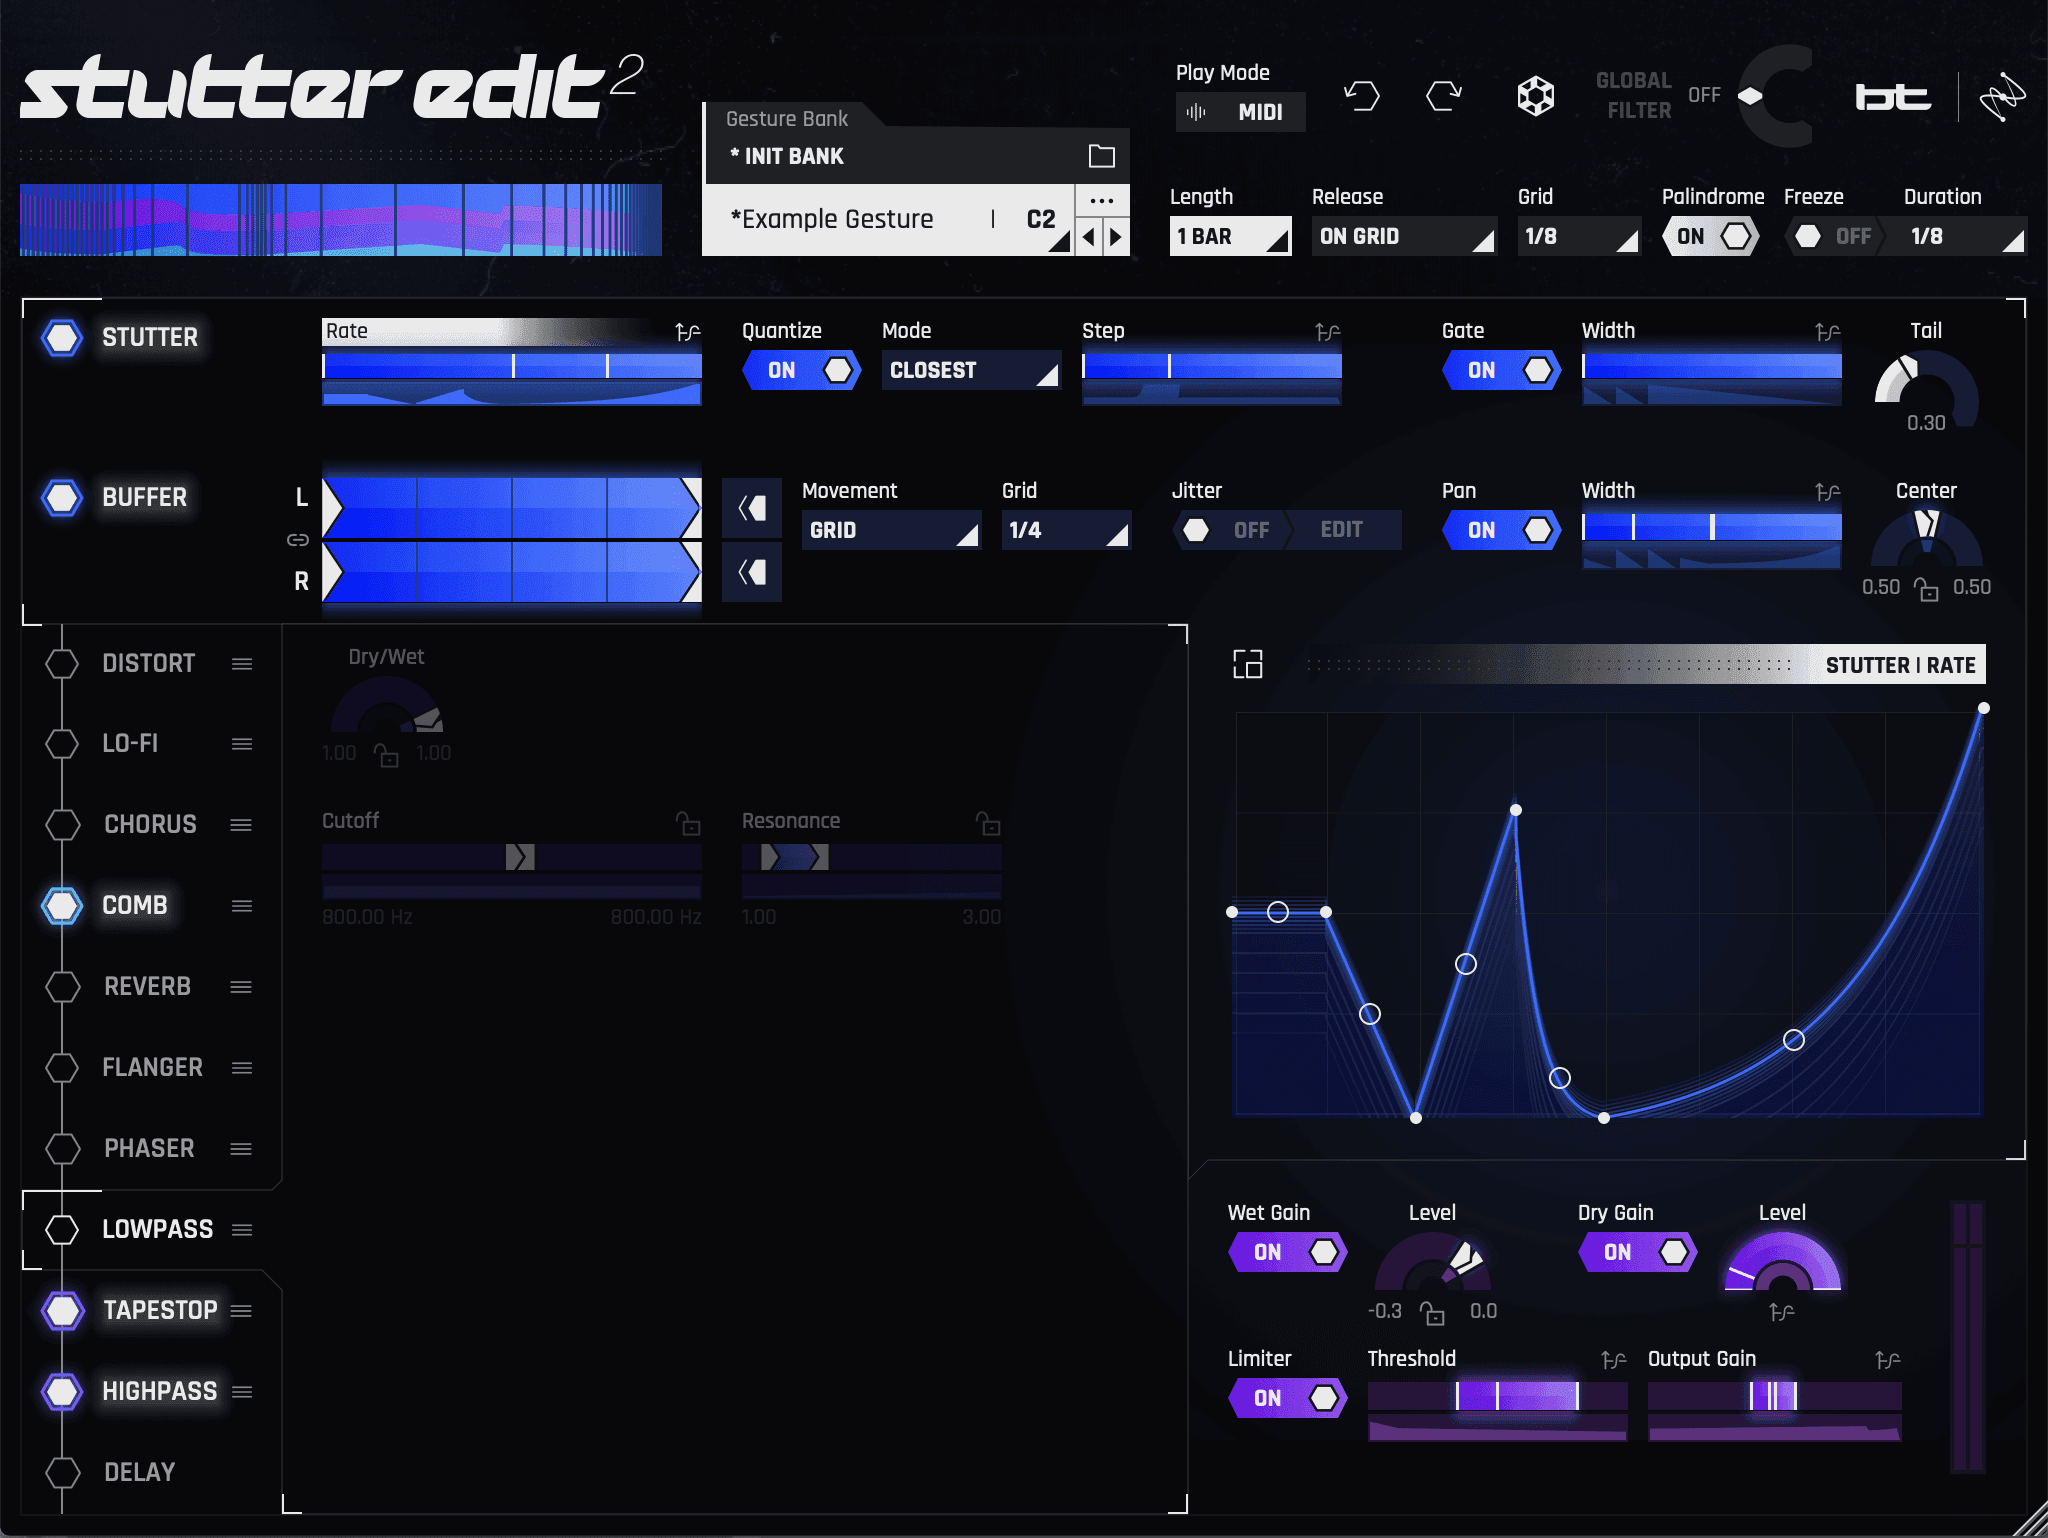Viewport: 2048px width, 1538px height.
Task: Expand the curve editor view icon
Action: coord(1248,664)
